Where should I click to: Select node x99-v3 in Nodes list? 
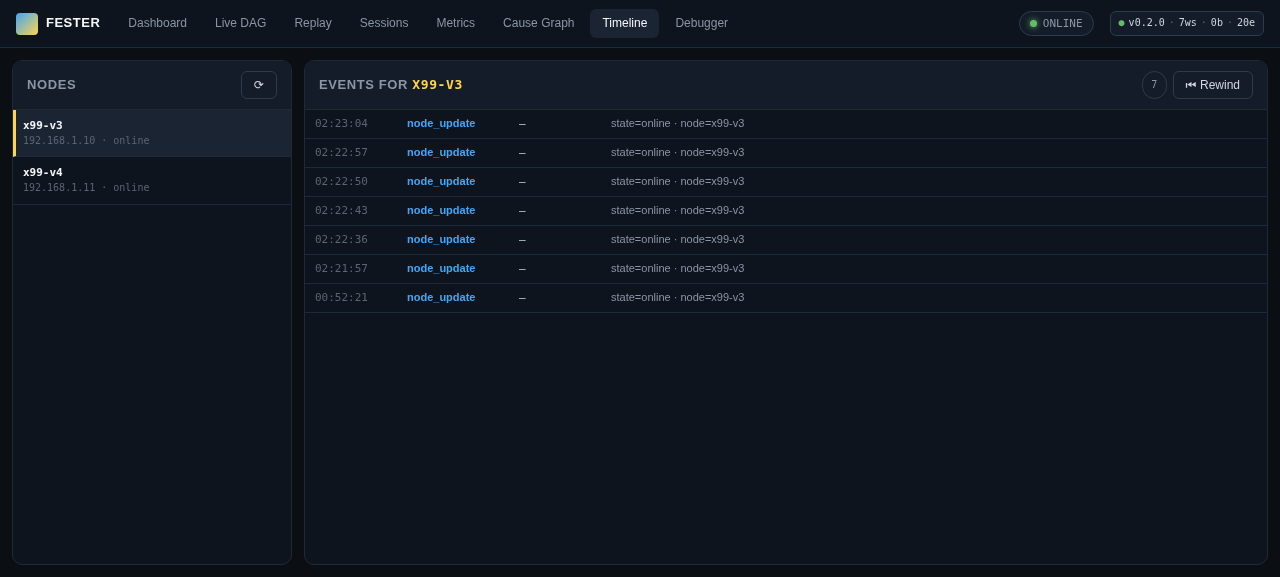click(x=152, y=133)
